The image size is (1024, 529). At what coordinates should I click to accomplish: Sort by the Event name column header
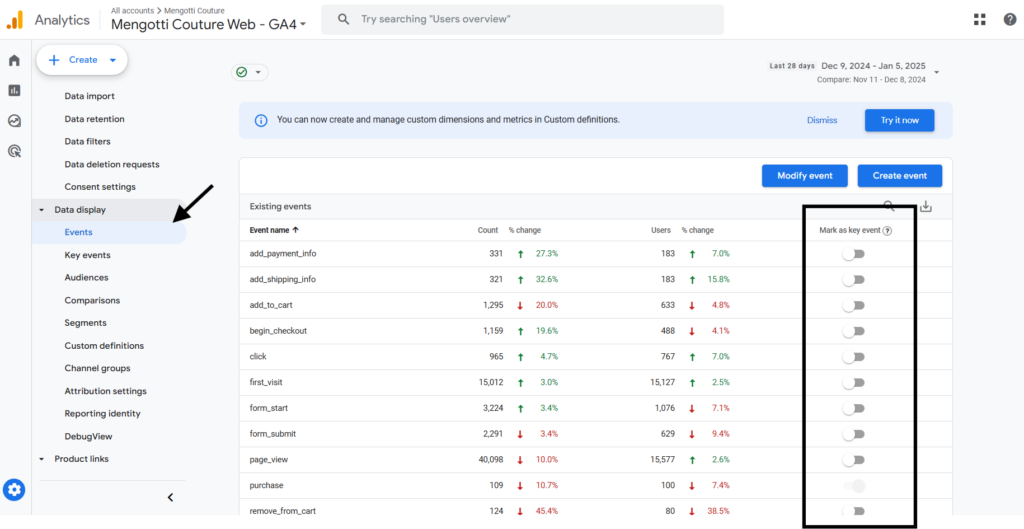269,230
